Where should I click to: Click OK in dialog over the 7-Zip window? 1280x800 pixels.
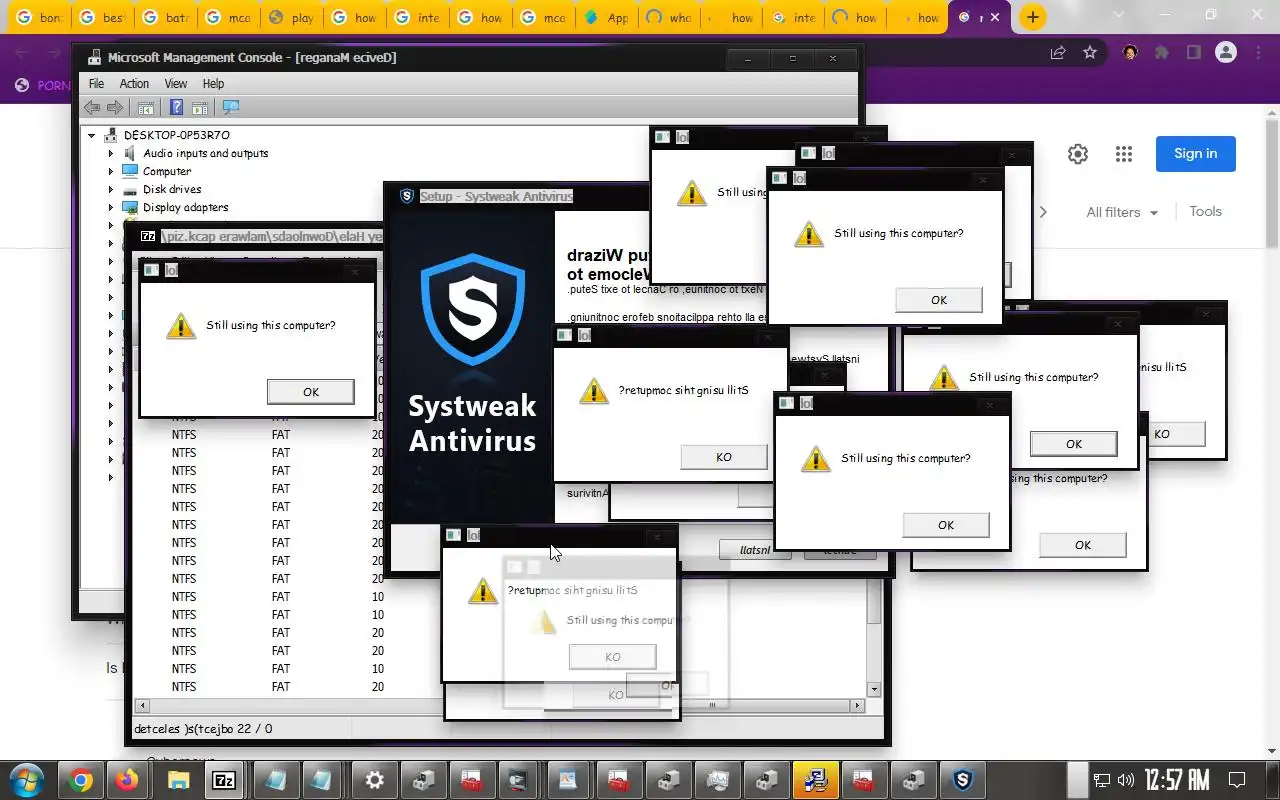pos(310,392)
